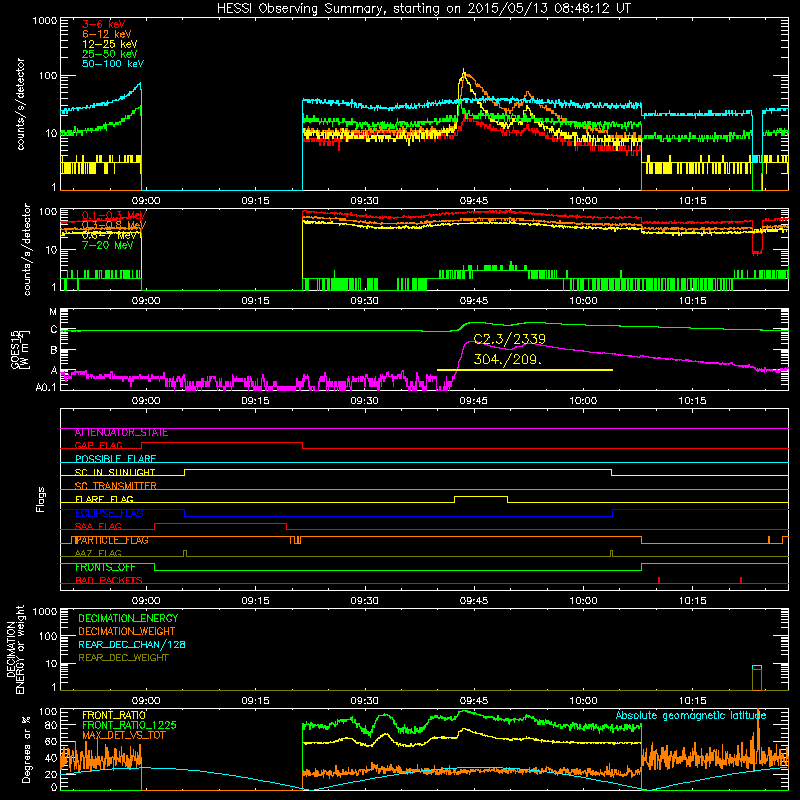This screenshot has height=800, width=800.
Task: Click the 'C2.3/2339' flare annotation
Action: [510, 339]
